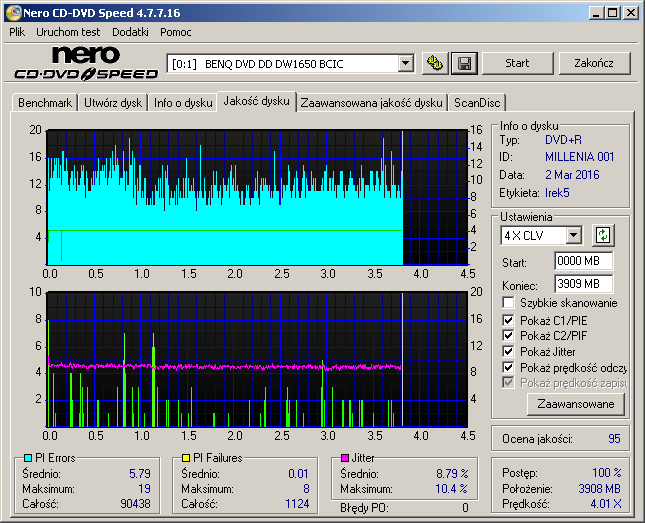645x523 pixels.
Task: Open the Uruchom test menu
Action: (68, 32)
